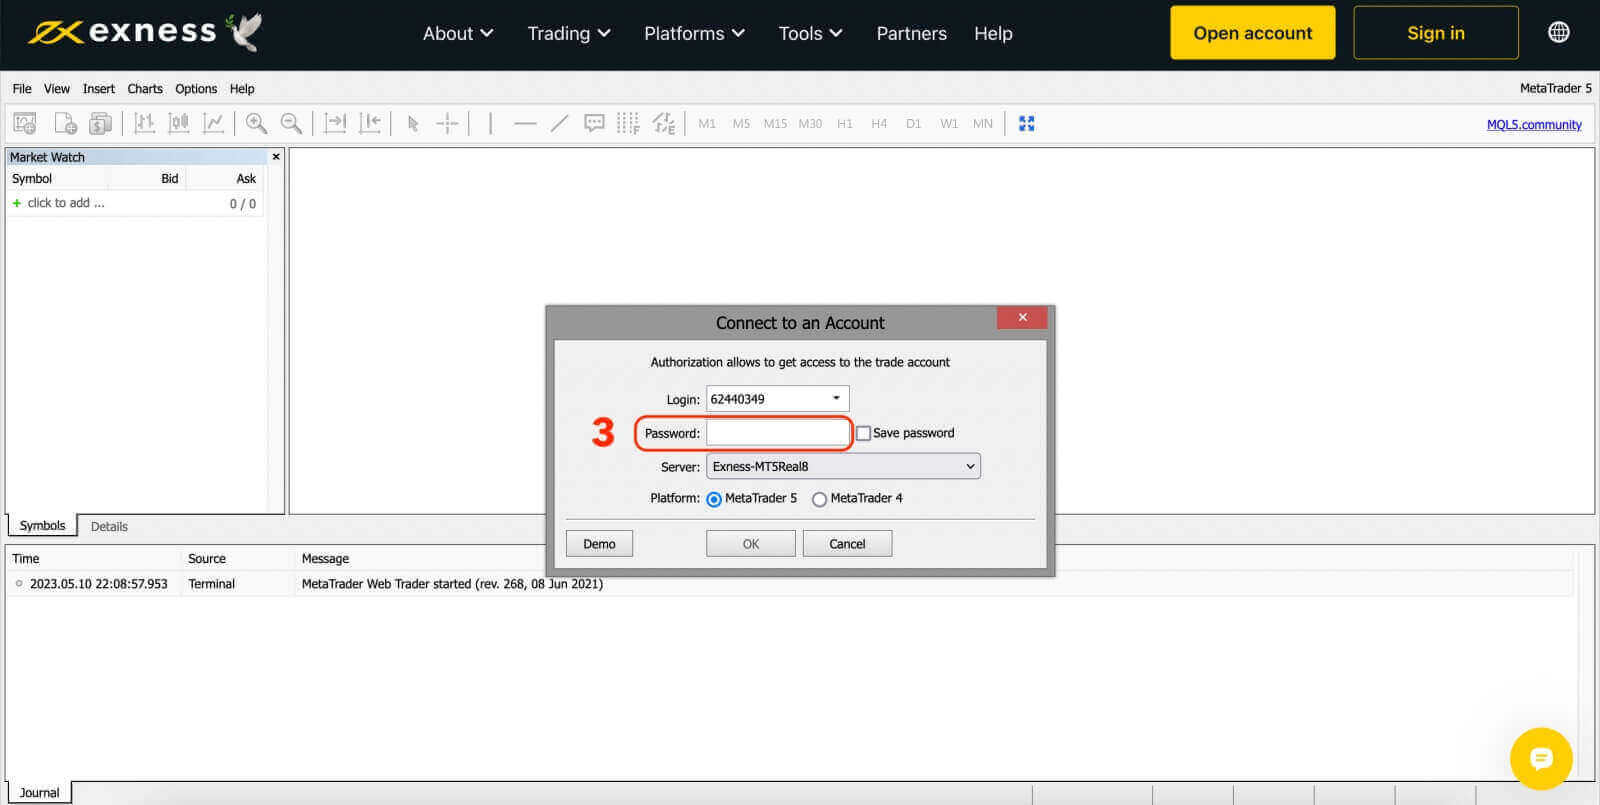This screenshot has width=1600, height=805.
Task: Pick the trendline drawing tool
Action: (559, 123)
